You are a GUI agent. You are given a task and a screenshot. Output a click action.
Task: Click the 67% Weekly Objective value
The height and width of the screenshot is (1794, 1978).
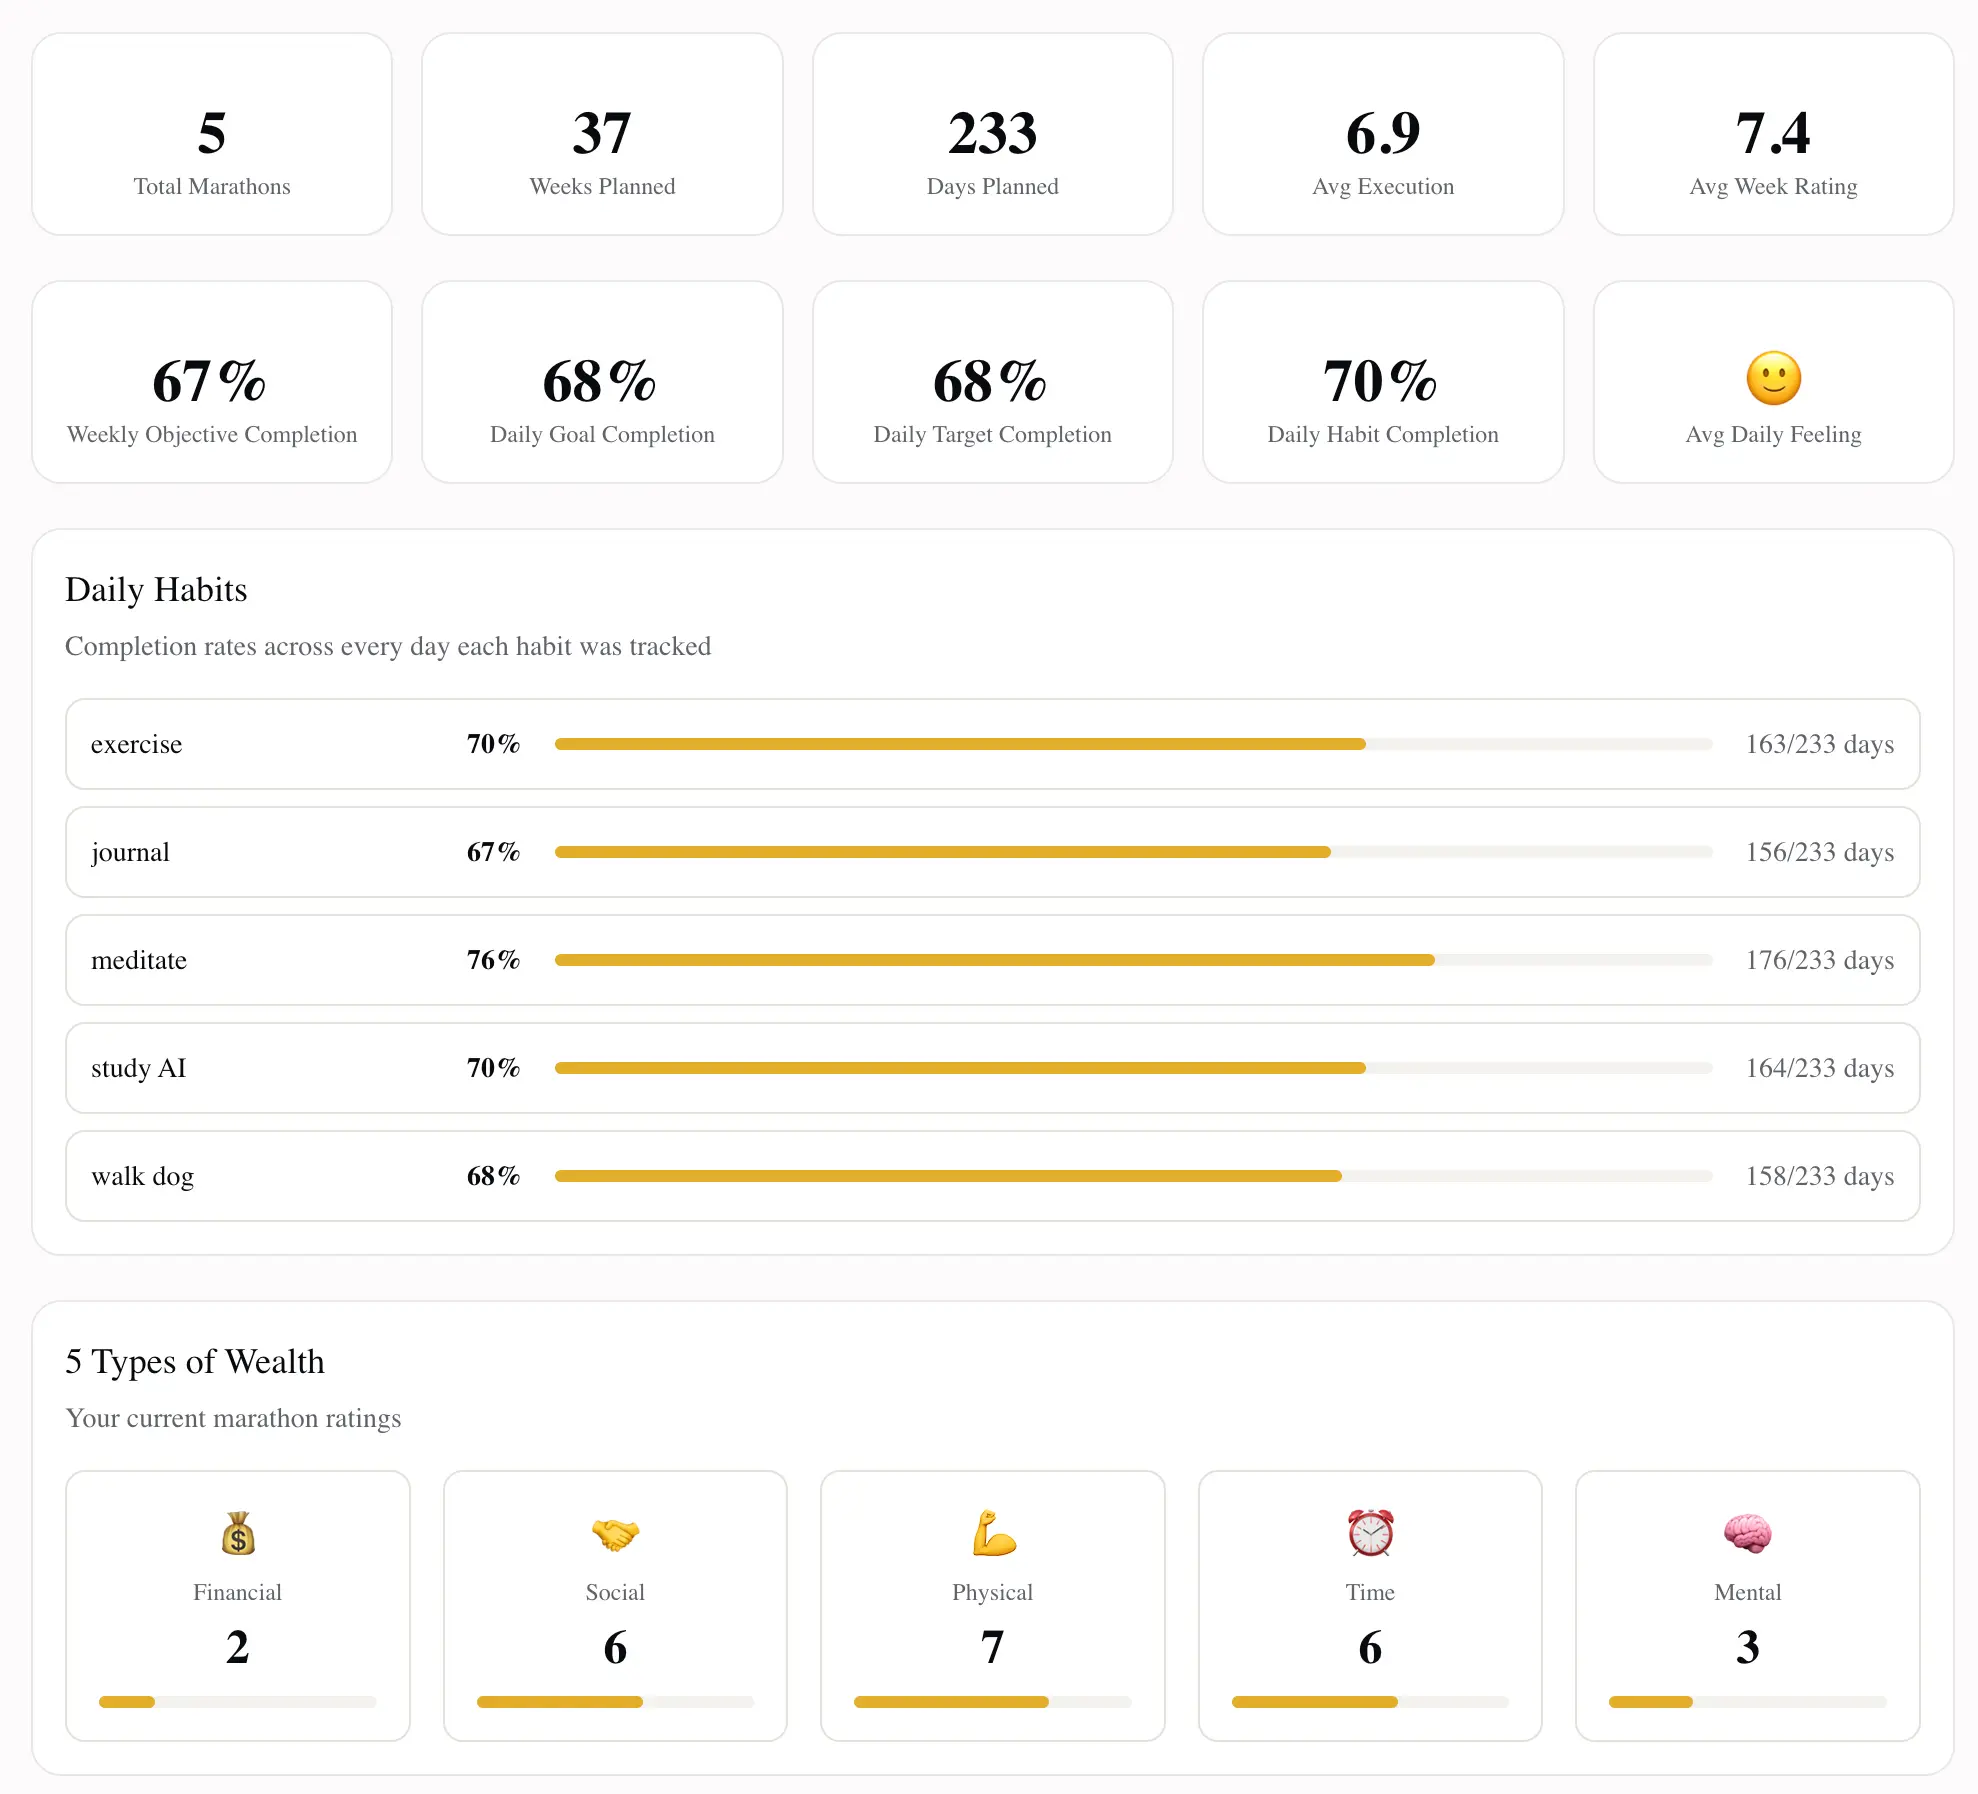[210, 381]
